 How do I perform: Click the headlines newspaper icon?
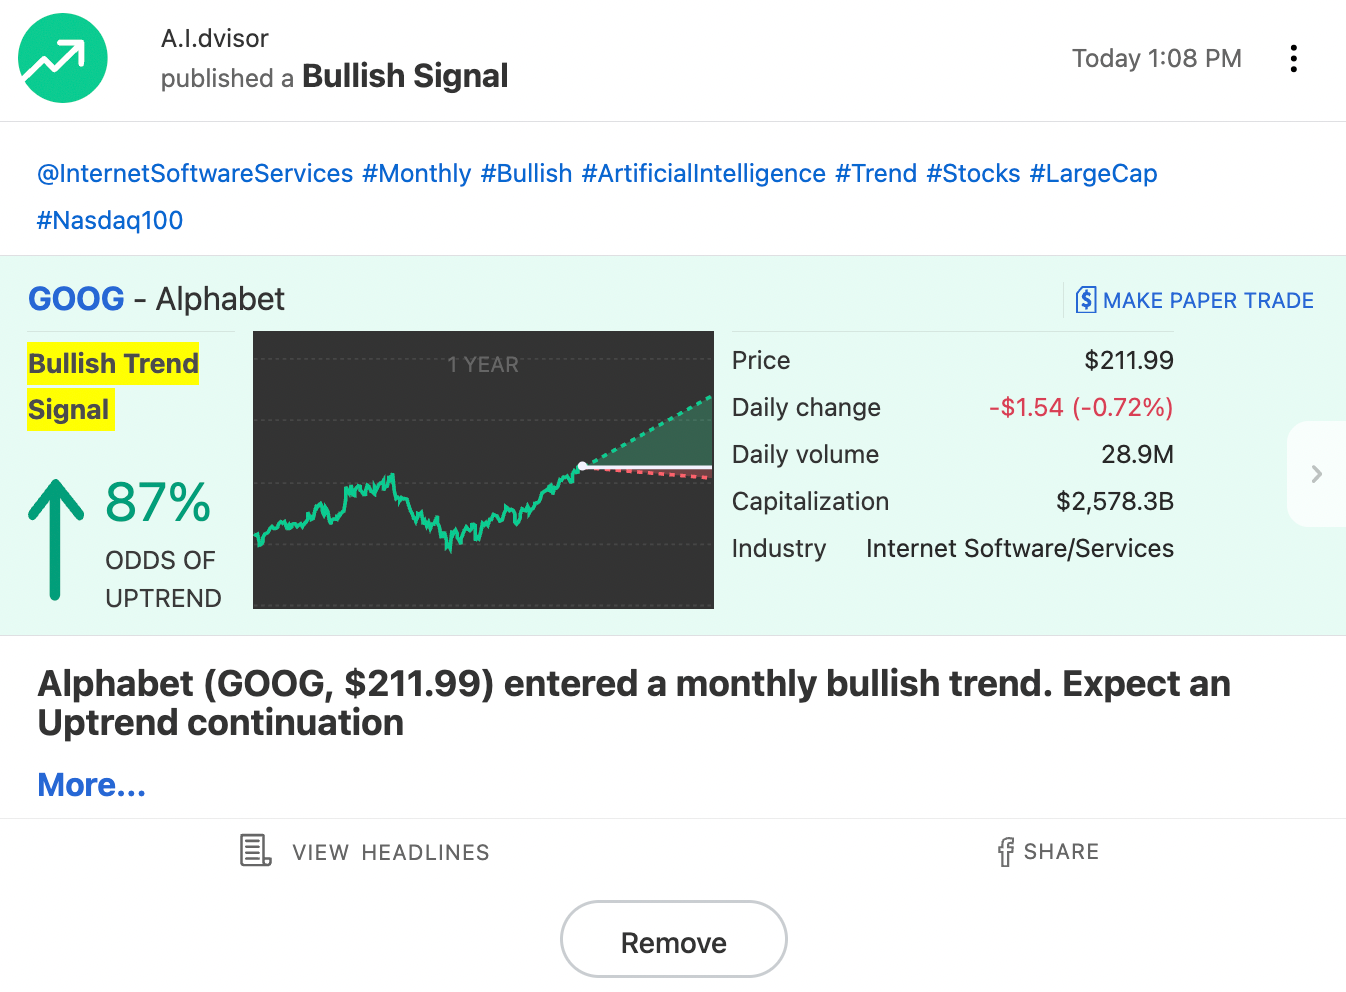(x=256, y=851)
